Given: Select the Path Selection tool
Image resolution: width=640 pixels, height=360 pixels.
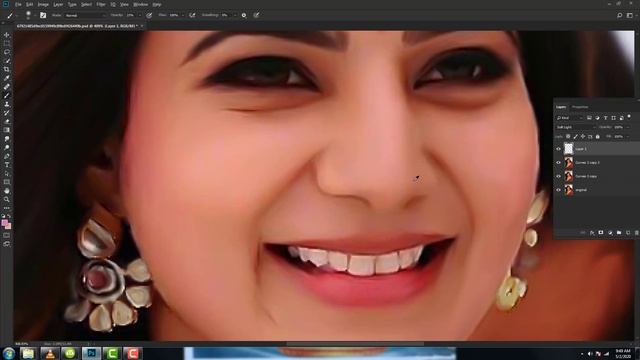Looking at the screenshot, I should [7, 173].
